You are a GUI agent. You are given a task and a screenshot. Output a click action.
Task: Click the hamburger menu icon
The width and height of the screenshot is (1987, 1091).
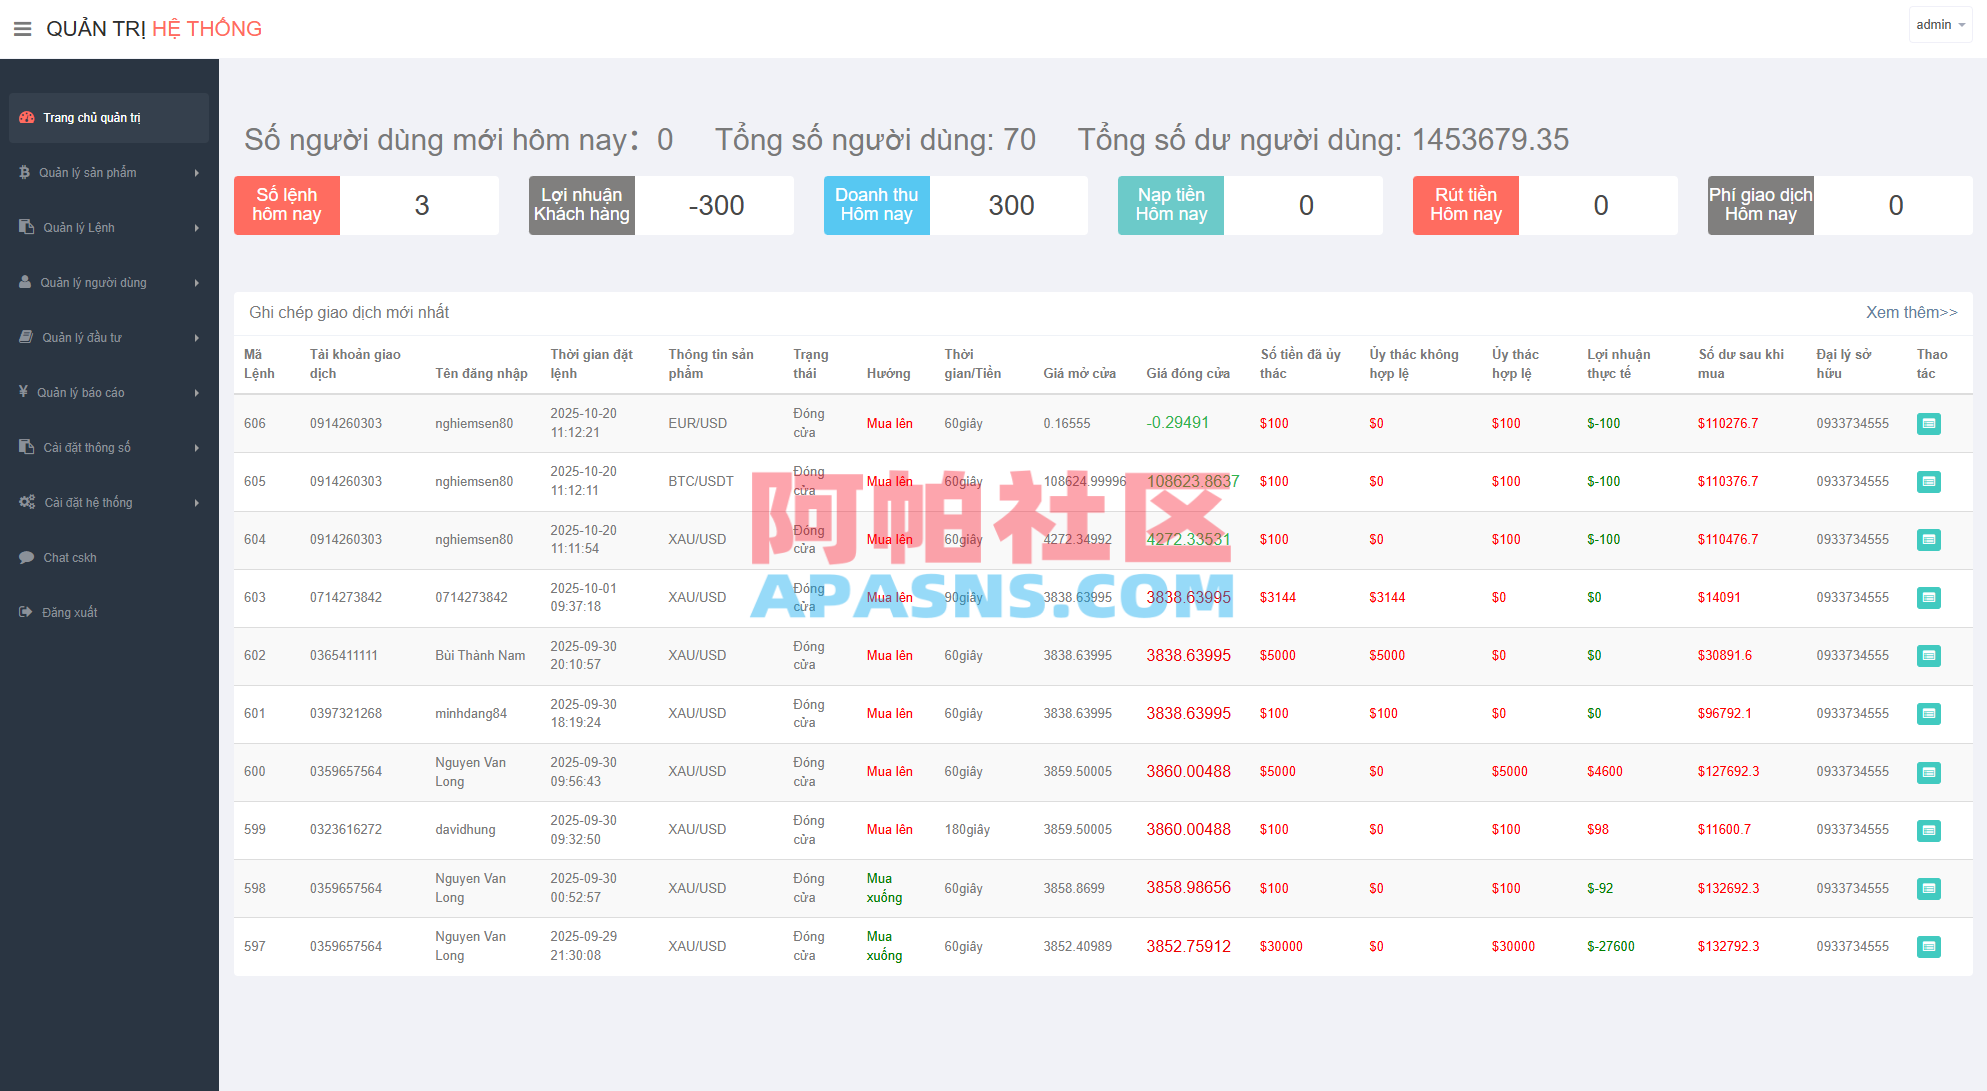tap(22, 28)
